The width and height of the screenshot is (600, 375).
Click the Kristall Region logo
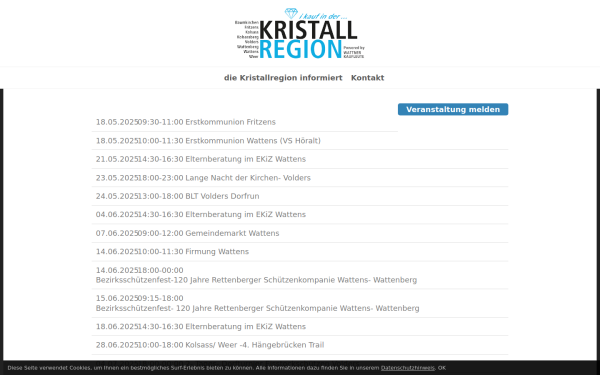click(x=300, y=34)
